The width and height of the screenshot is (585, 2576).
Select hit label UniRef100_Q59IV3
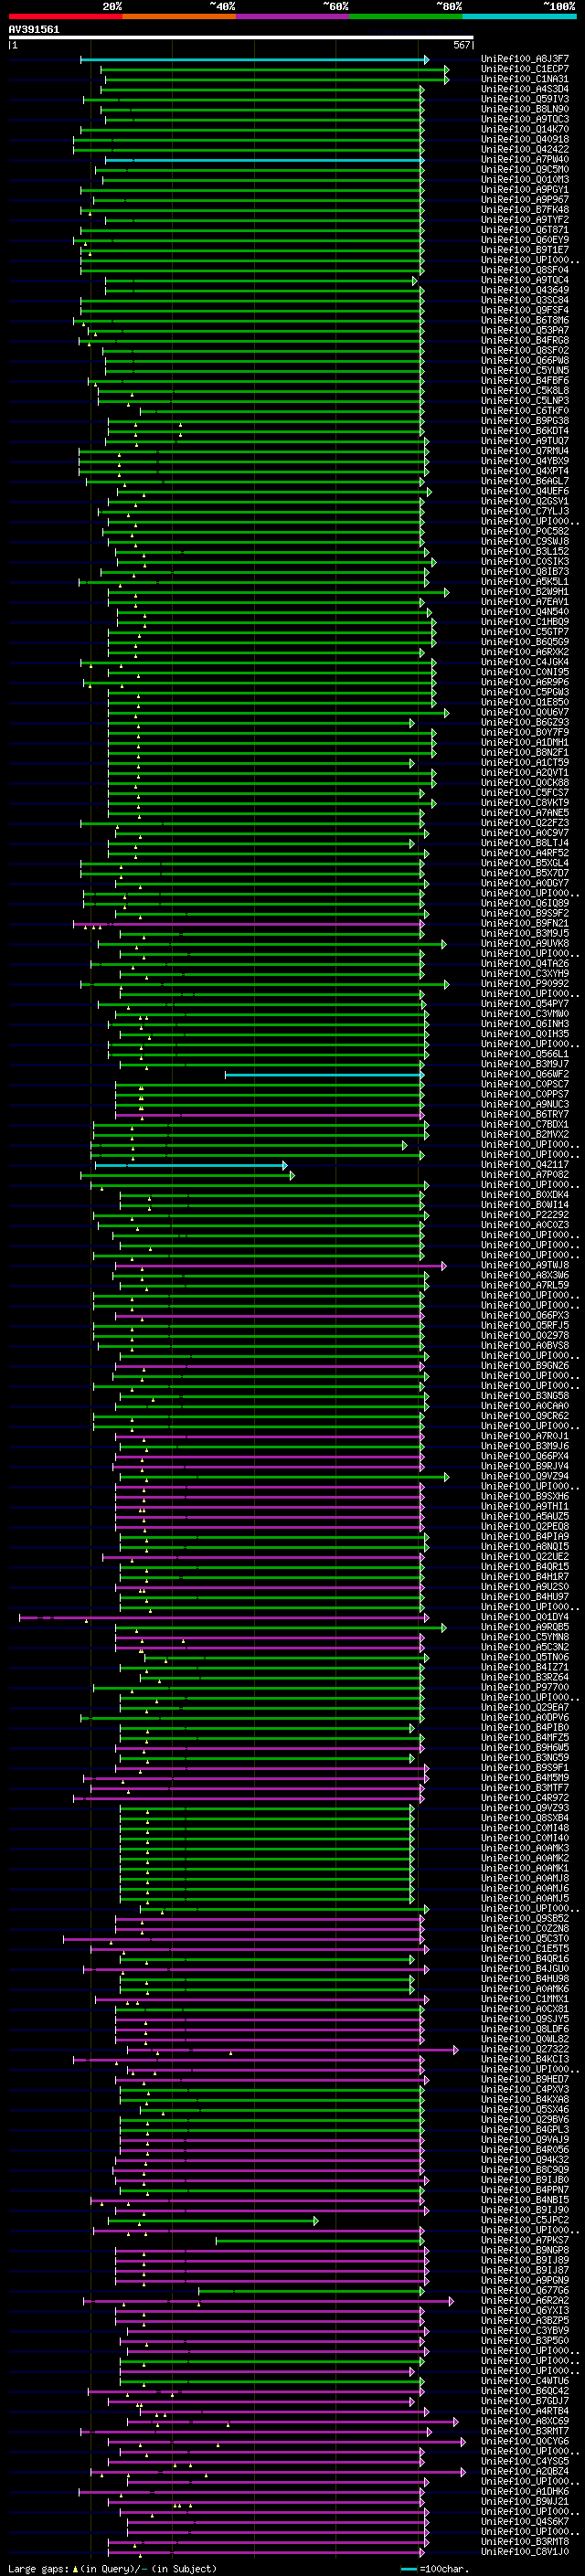click(x=525, y=99)
